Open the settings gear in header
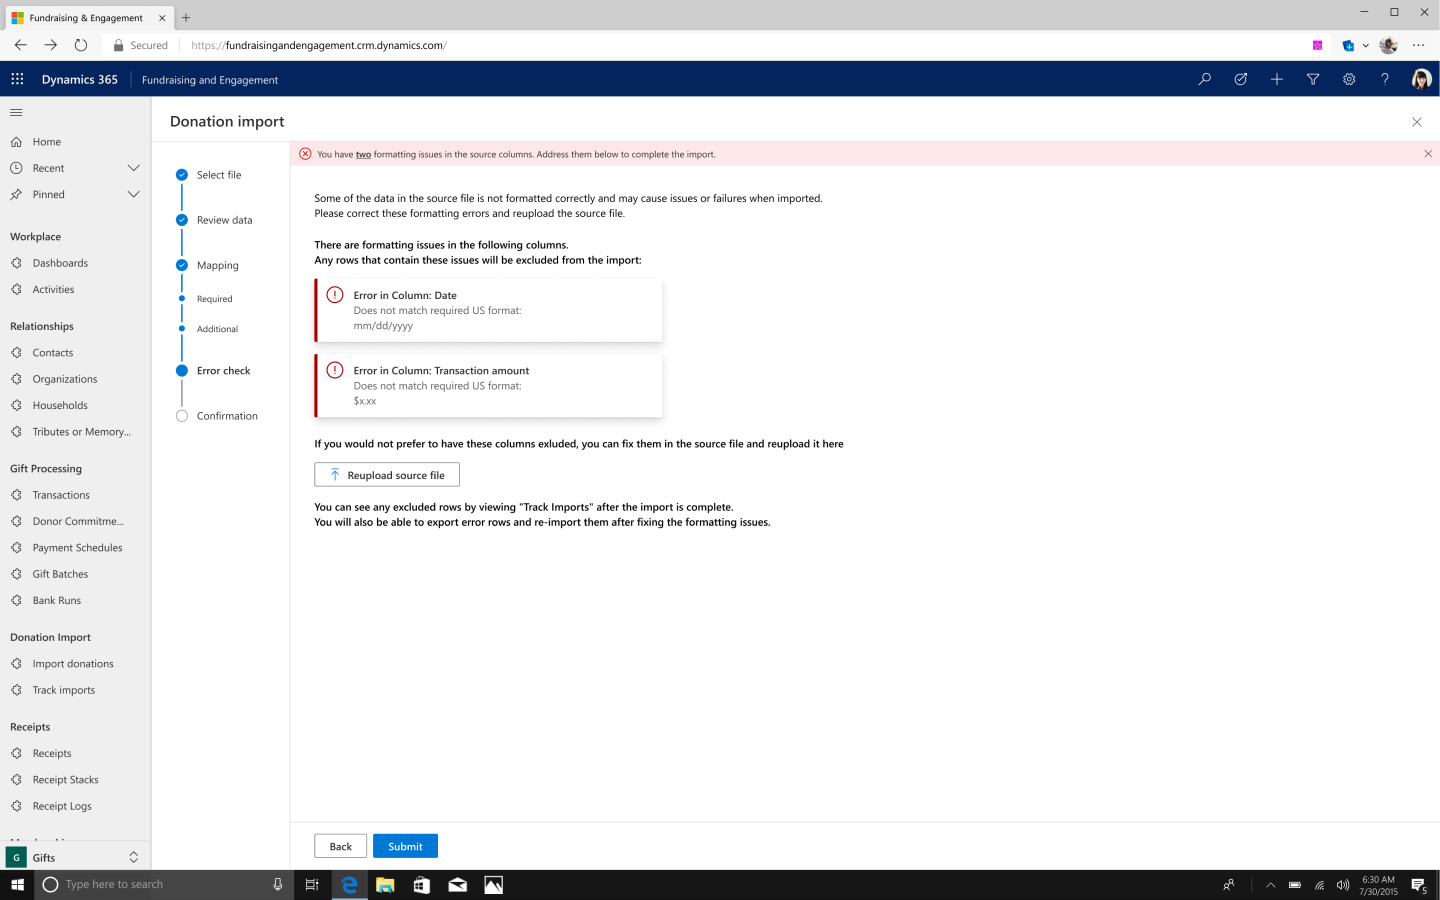The image size is (1440, 900). 1349,79
